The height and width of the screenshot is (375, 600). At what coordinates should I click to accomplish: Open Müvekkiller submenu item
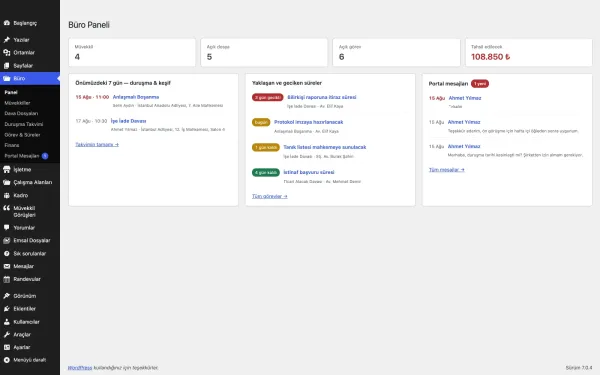coord(17,103)
